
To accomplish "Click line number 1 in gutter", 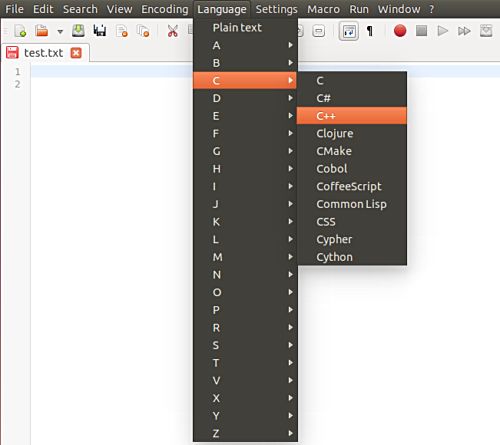I will pos(18,72).
